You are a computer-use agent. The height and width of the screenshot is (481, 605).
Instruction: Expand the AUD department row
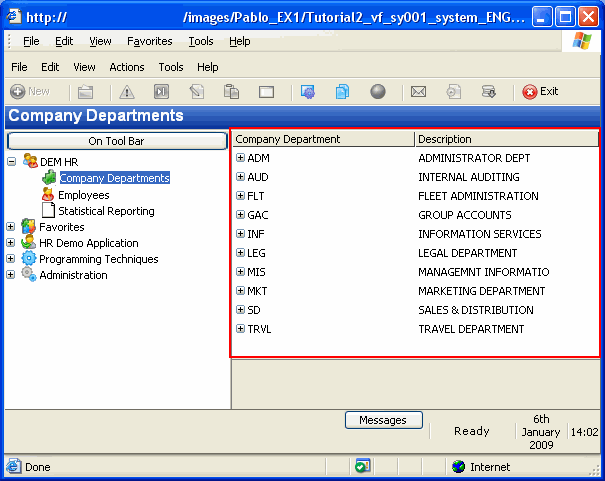pyautogui.click(x=240, y=177)
